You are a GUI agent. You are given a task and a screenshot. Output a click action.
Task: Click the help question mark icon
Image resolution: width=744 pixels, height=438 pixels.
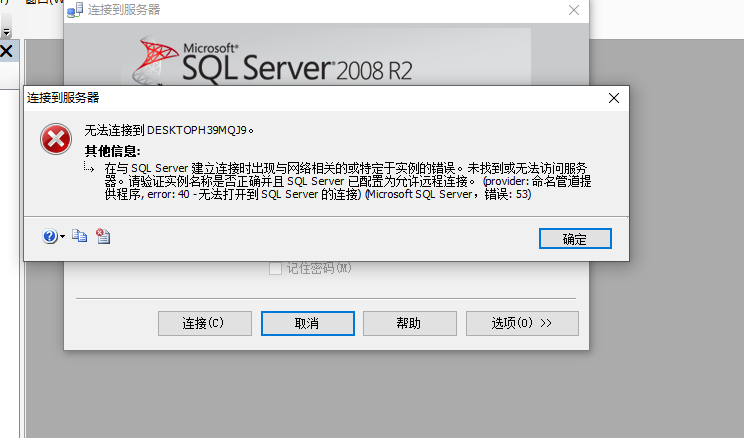pyautogui.click(x=49, y=236)
